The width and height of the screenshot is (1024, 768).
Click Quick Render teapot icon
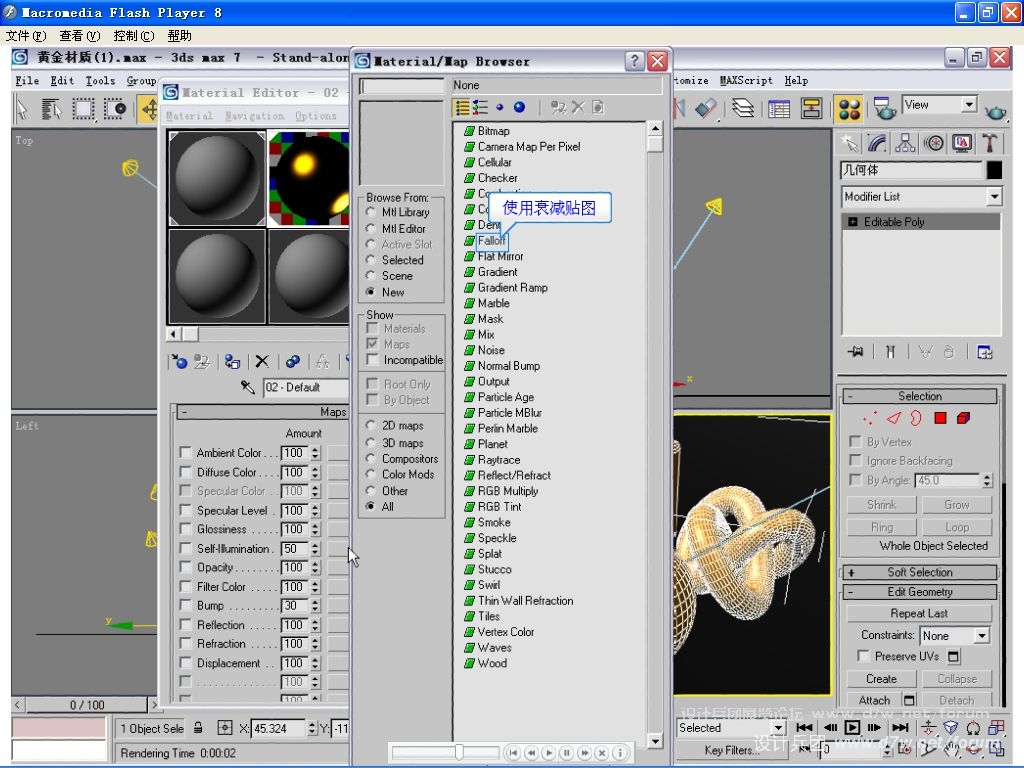[995, 111]
